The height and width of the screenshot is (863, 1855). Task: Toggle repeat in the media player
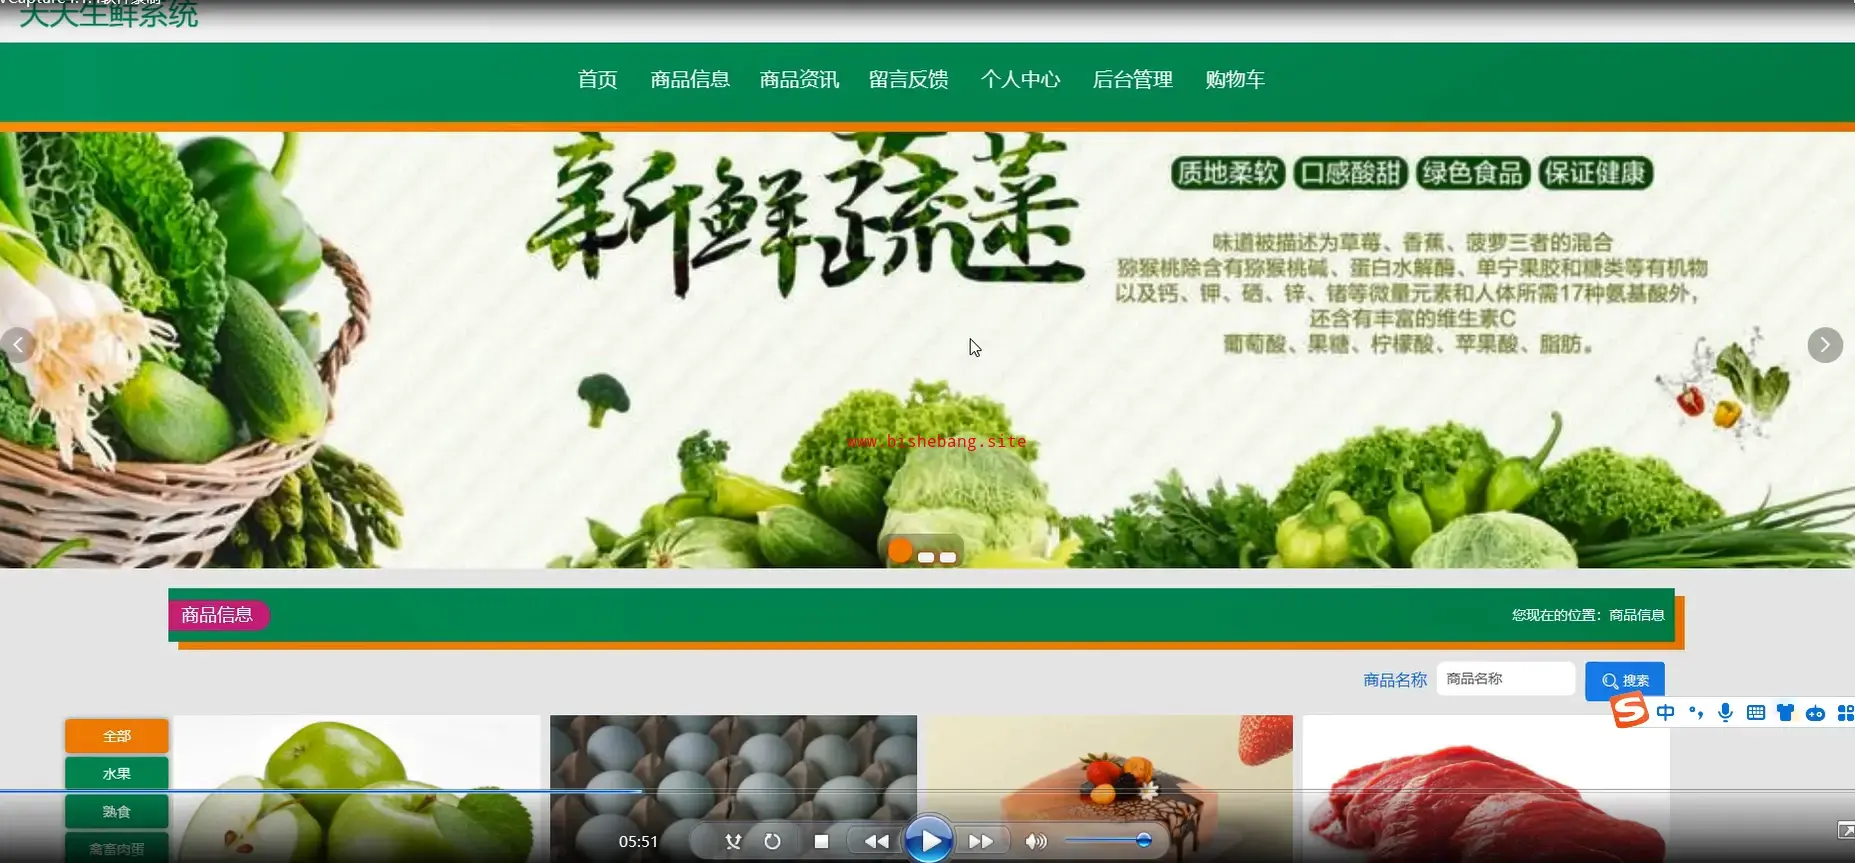[x=772, y=841]
